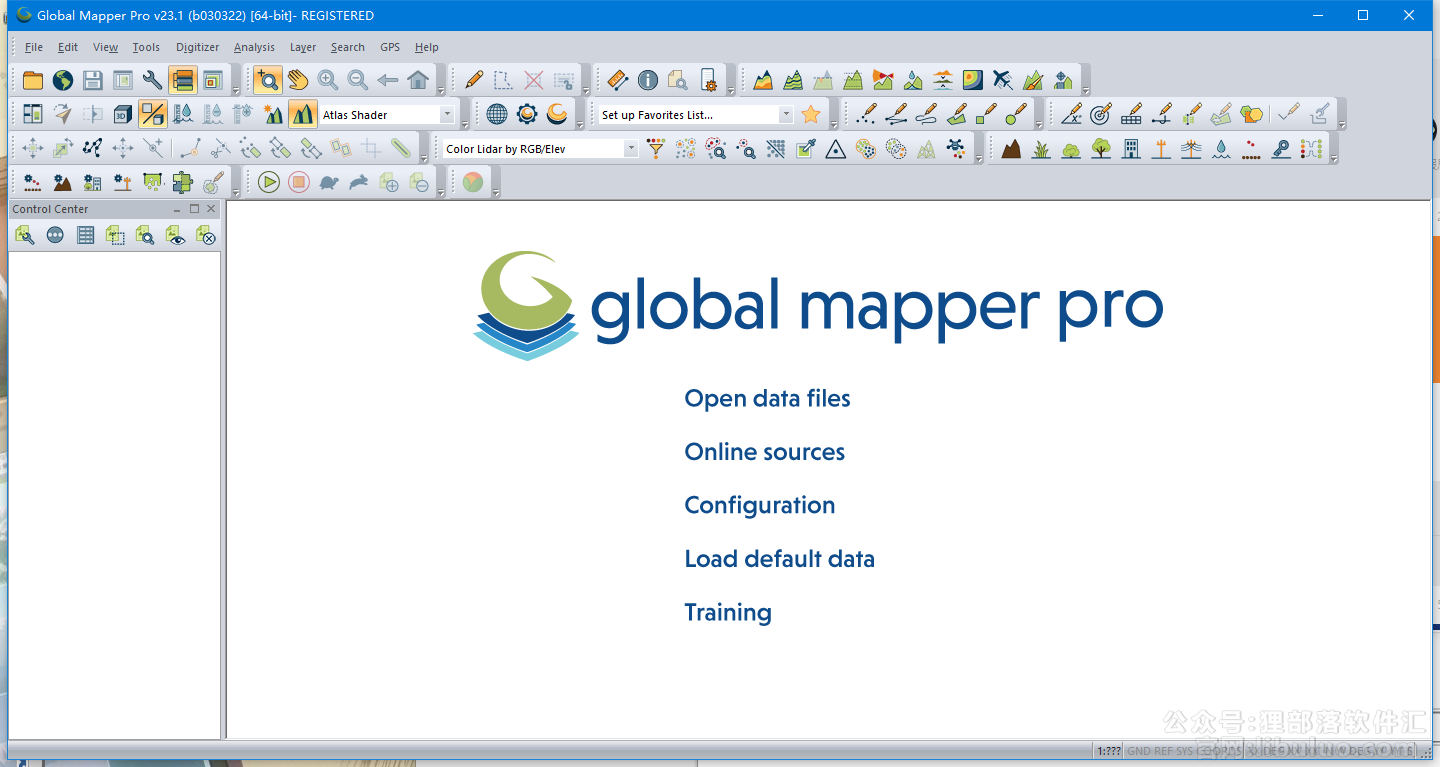The width and height of the screenshot is (1440, 767).
Task: Click the water droplet classification icon
Action: tap(1221, 149)
